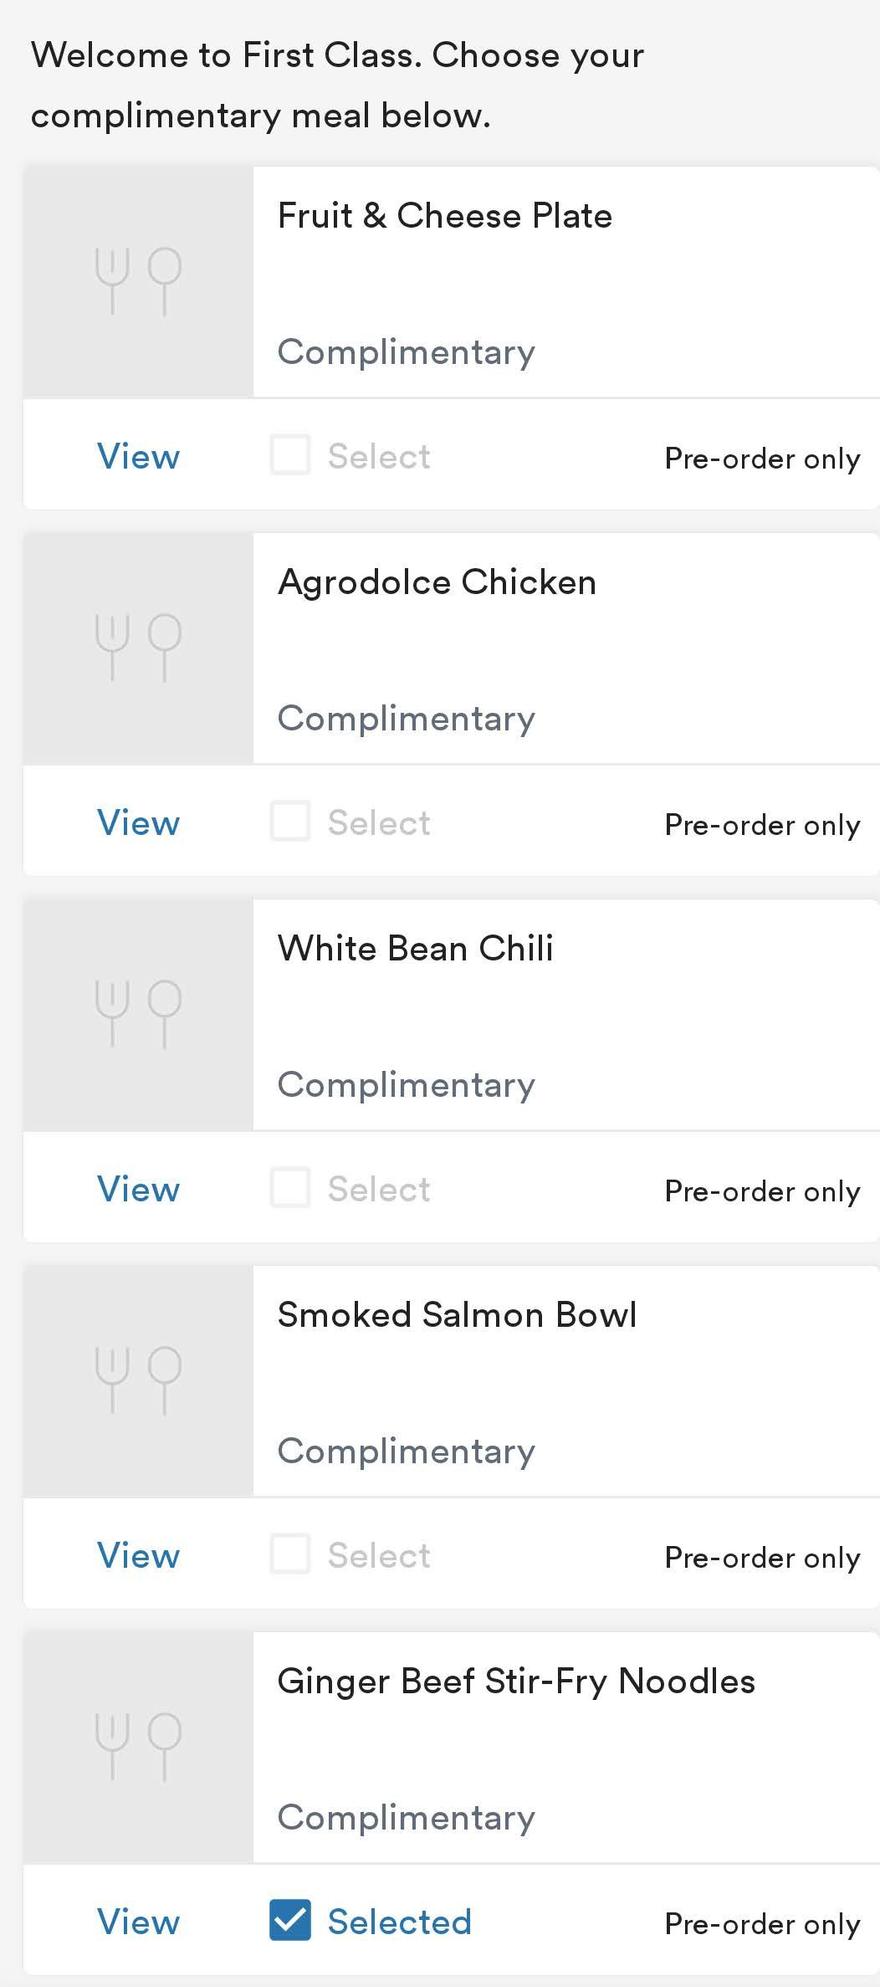Tick the Smoked Salmon Bowl Select checkbox
This screenshot has width=880, height=1987.
[x=290, y=1554]
